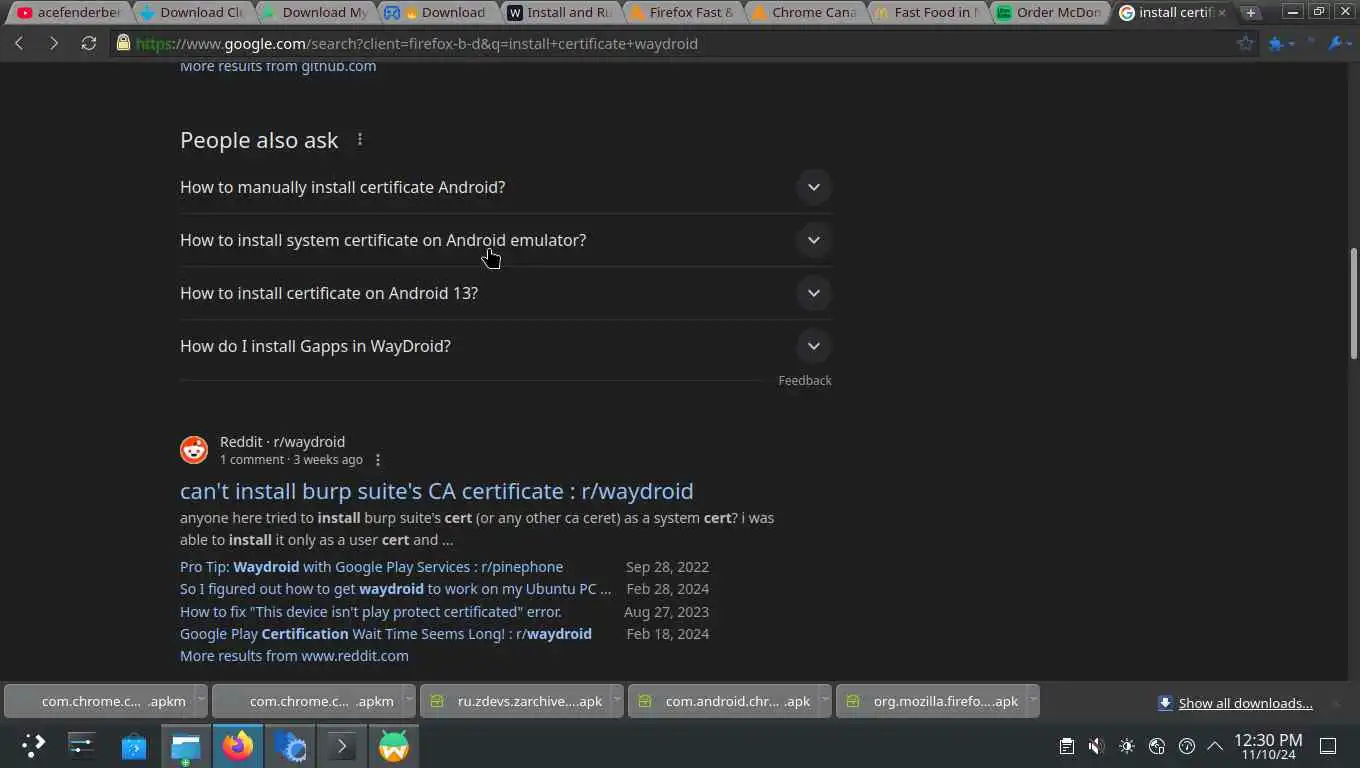The width and height of the screenshot is (1360, 768).
Task: Click the padlock site security icon
Action: click(x=123, y=43)
